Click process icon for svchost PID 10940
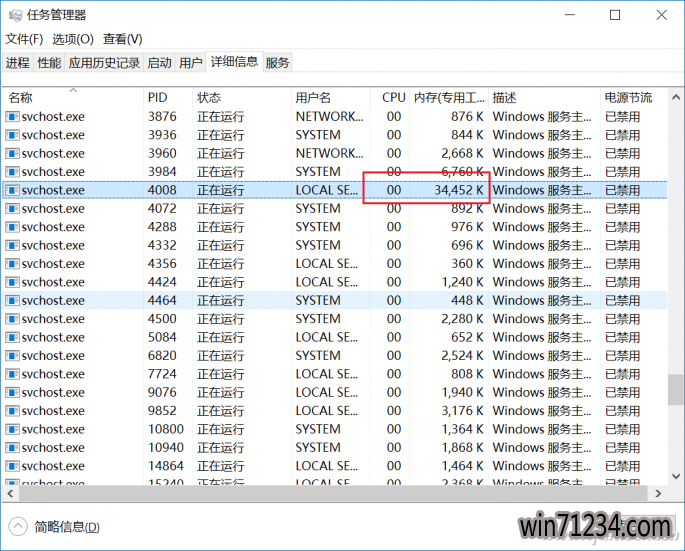685x551 pixels. pos(12,447)
